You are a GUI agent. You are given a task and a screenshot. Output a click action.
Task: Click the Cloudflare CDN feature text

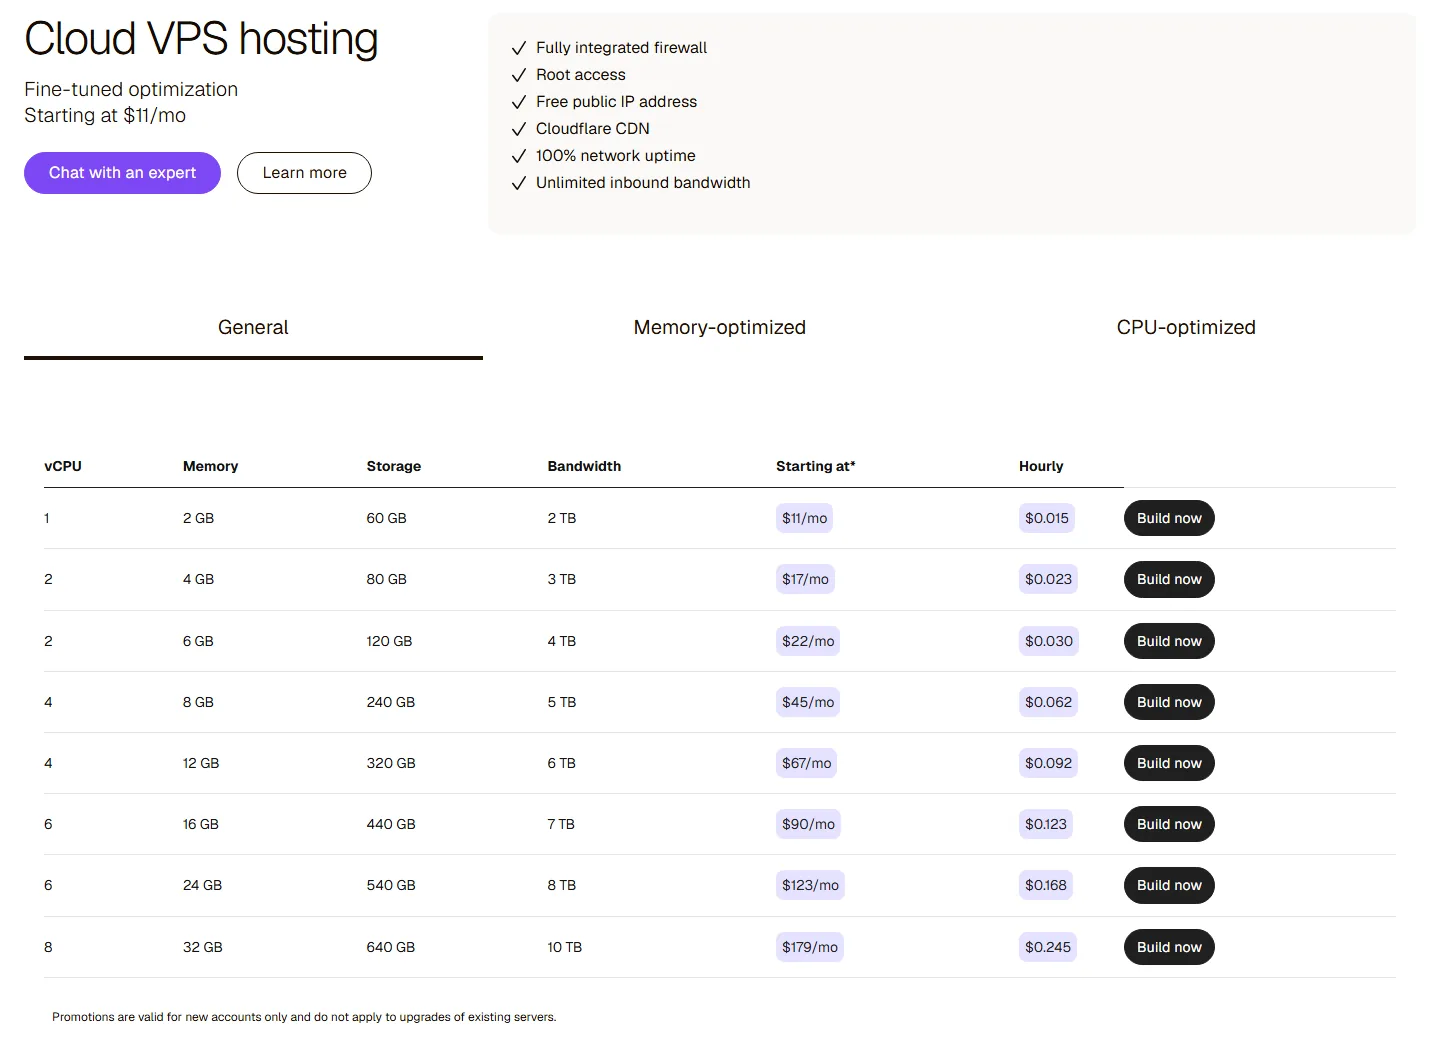click(x=593, y=129)
